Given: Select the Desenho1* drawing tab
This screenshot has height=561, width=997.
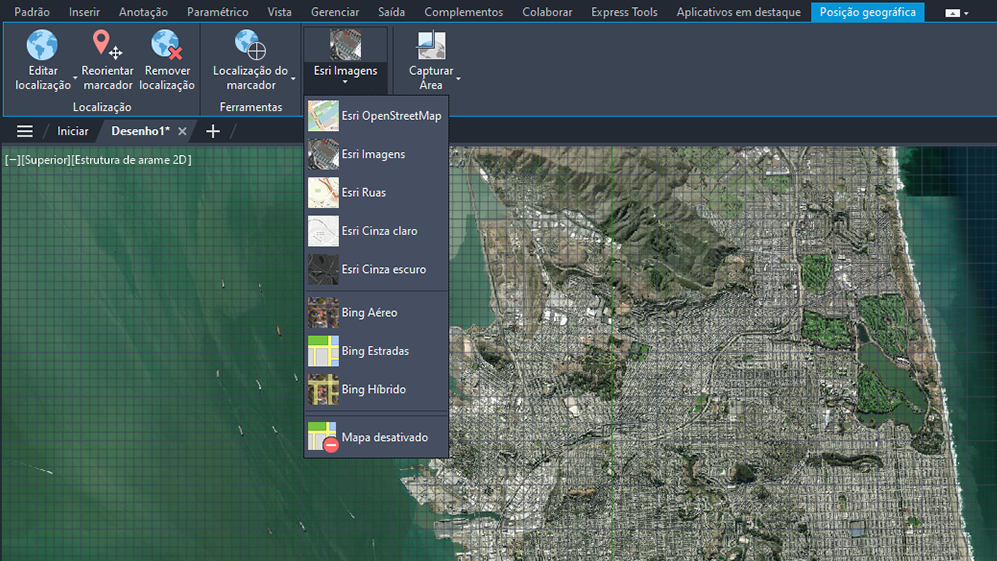Looking at the screenshot, I should [140, 131].
